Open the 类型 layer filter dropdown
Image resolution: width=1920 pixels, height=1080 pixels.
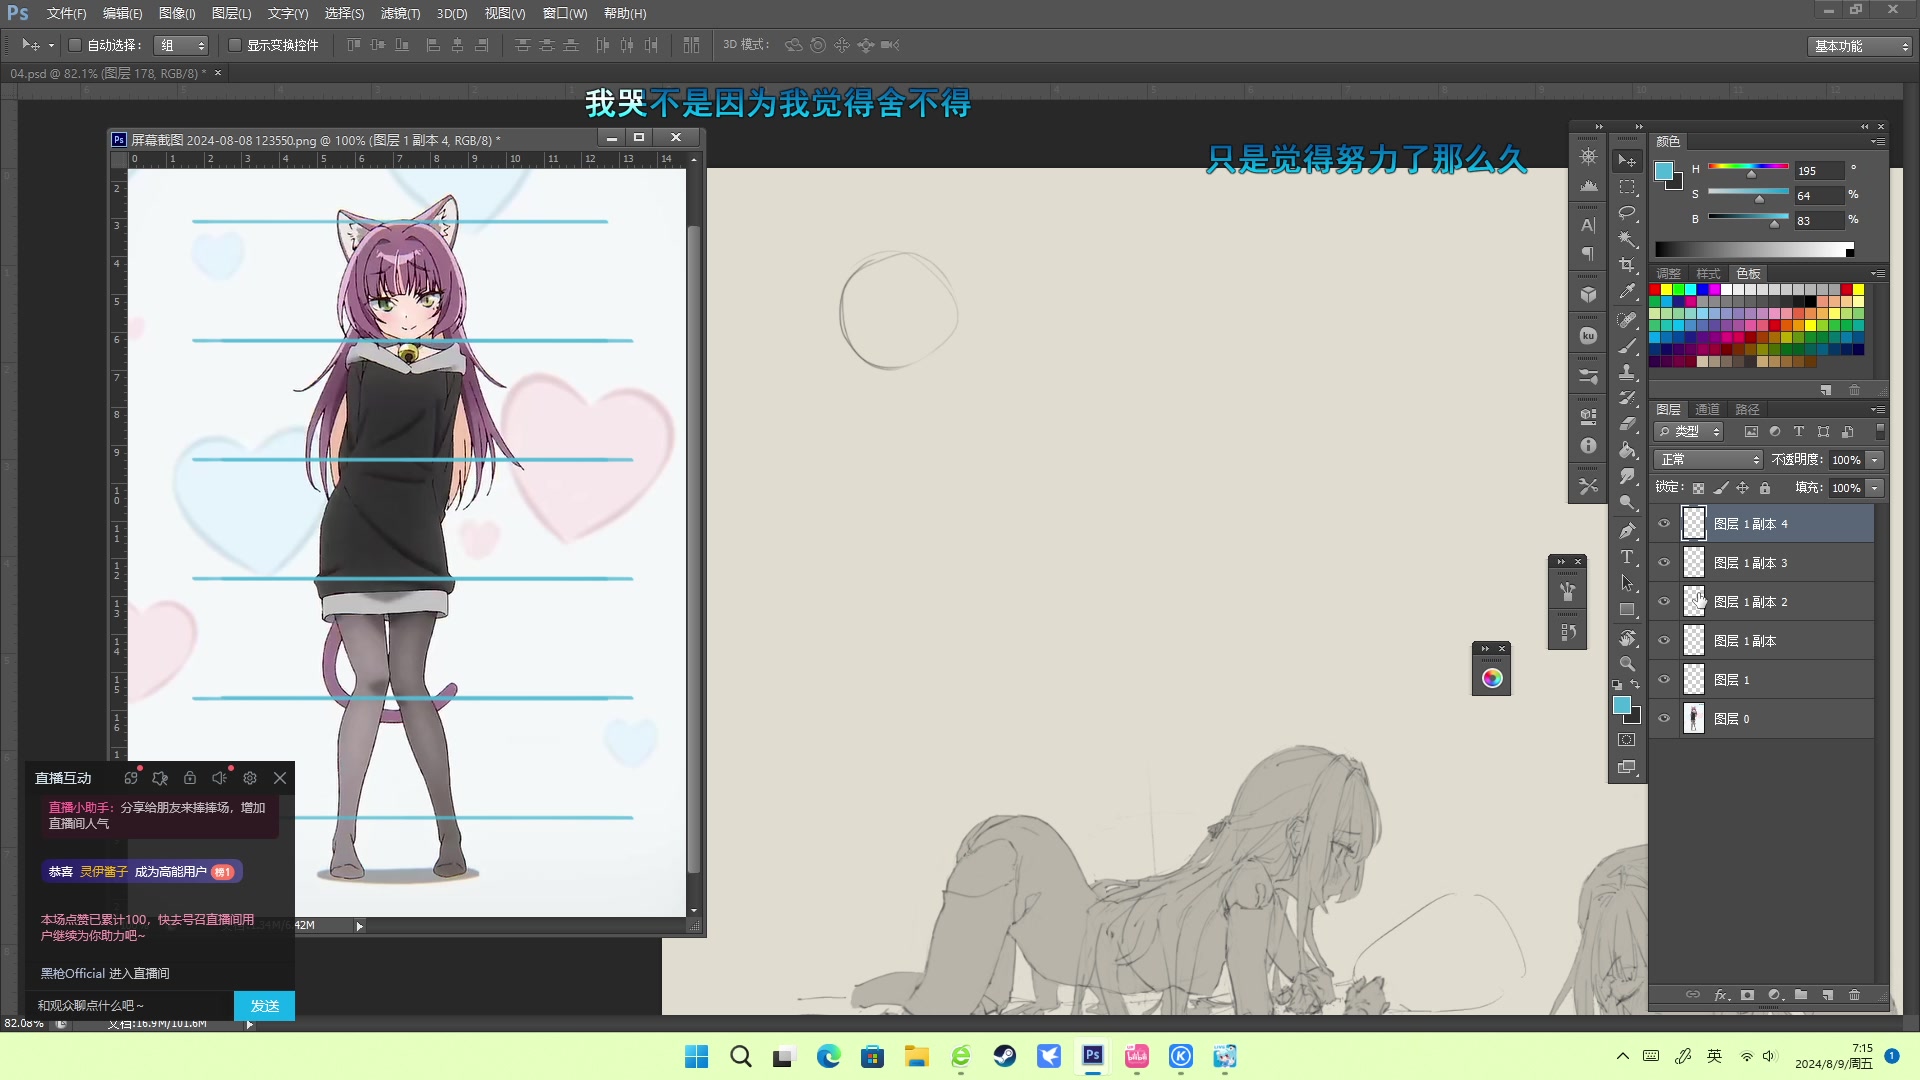click(1688, 432)
